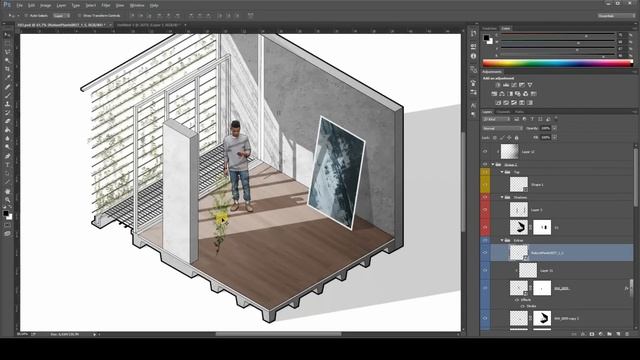Create a new group folder icon
Image resolution: width=640 pixels, height=360 pixels.
point(609,334)
